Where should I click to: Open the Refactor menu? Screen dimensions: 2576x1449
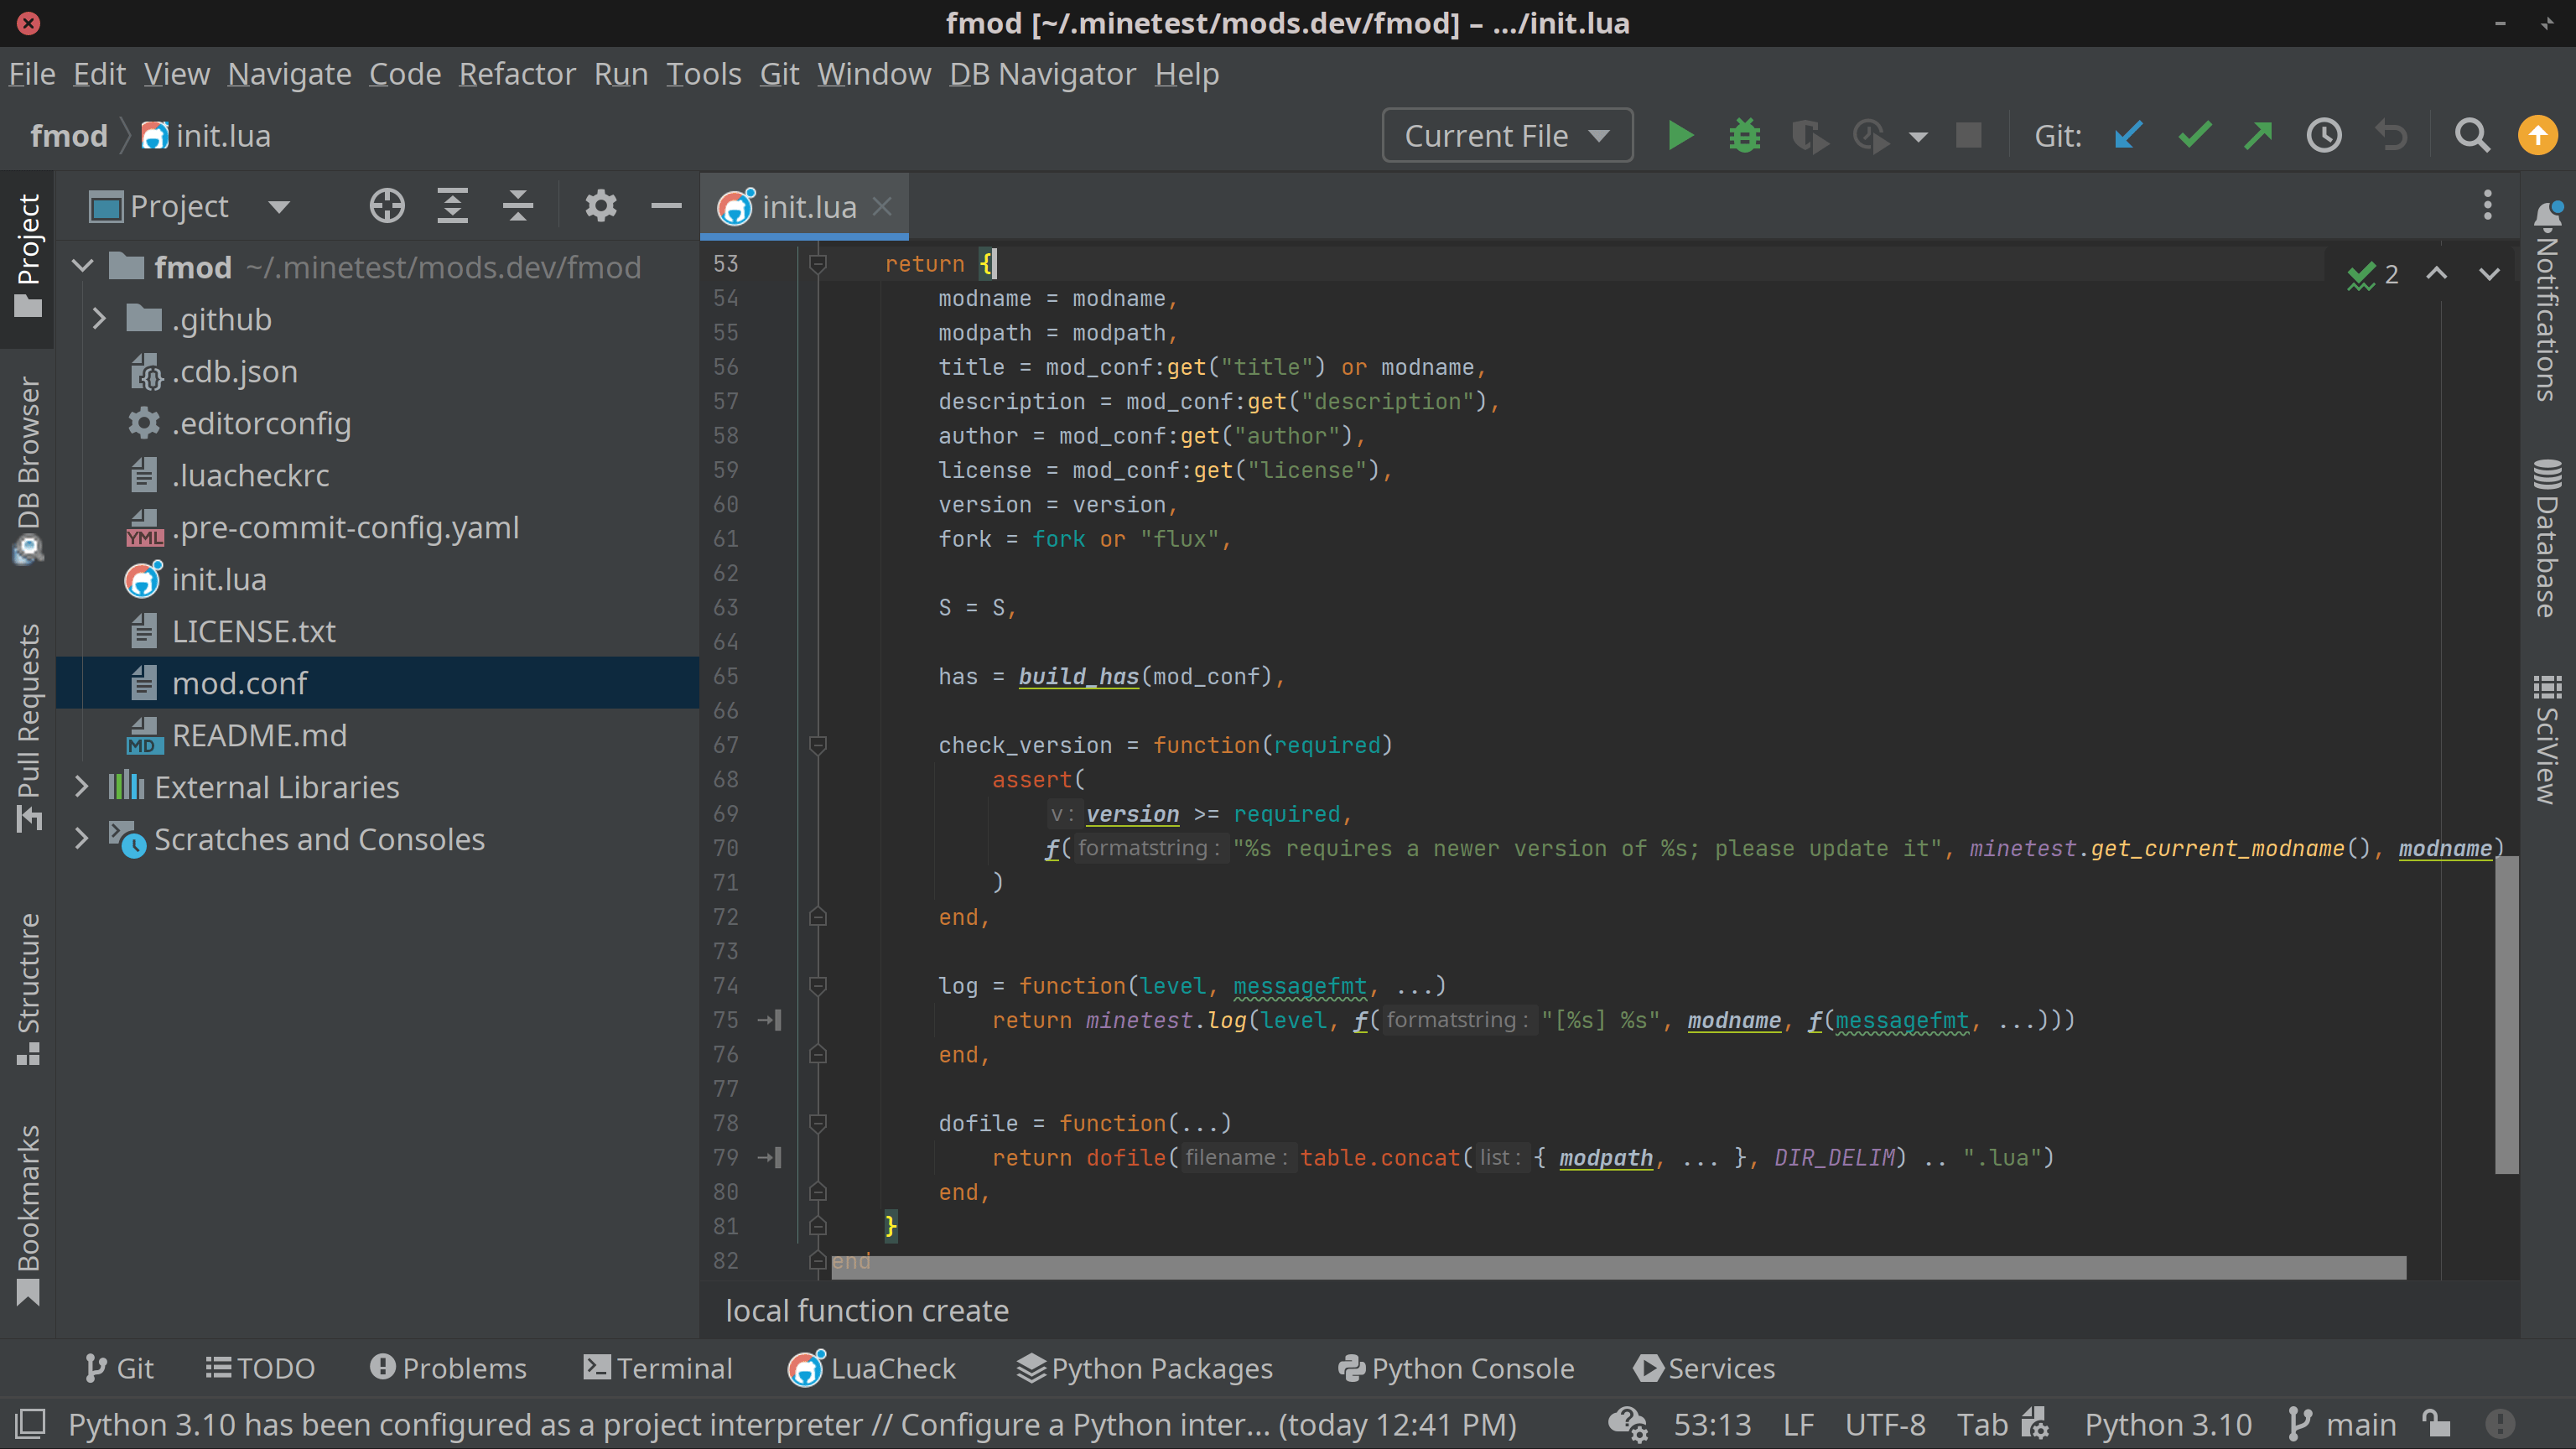pos(517,74)
